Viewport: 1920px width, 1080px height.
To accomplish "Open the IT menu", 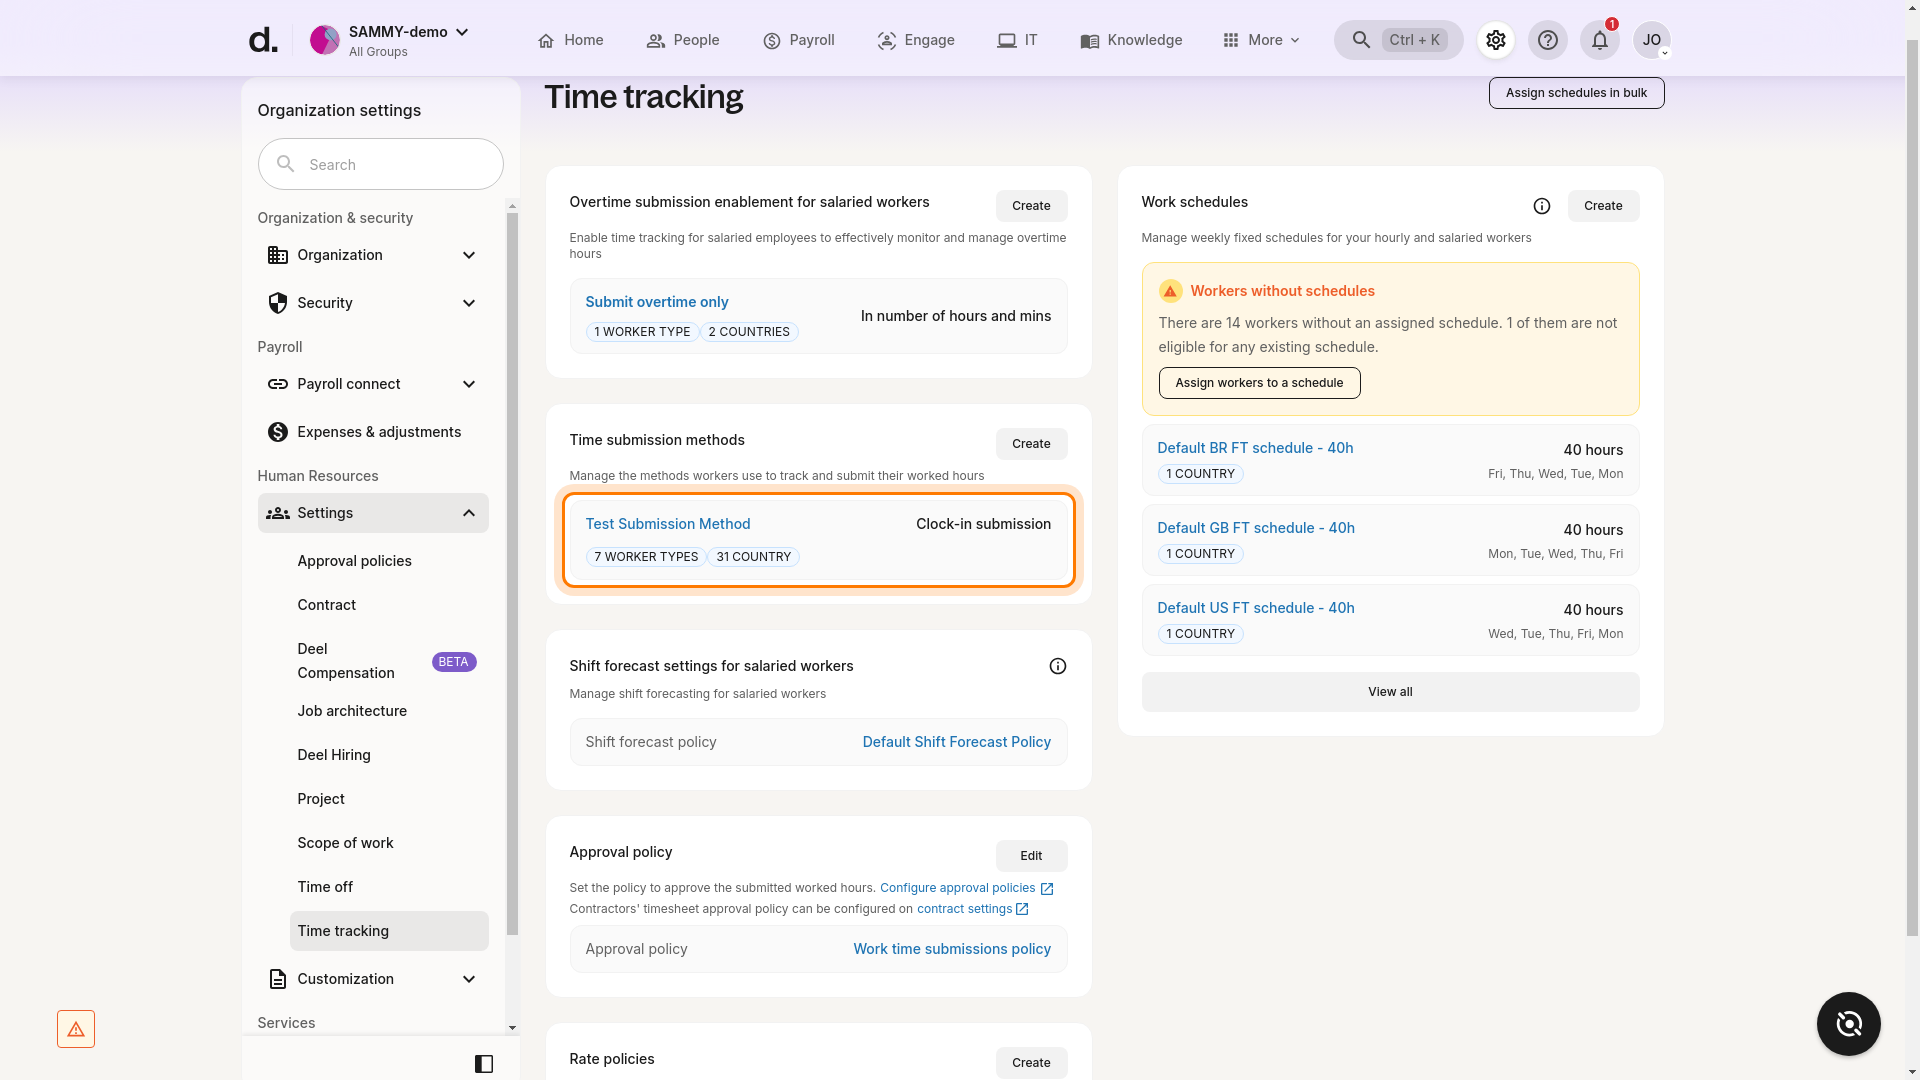I will (x=1017, y=40).
